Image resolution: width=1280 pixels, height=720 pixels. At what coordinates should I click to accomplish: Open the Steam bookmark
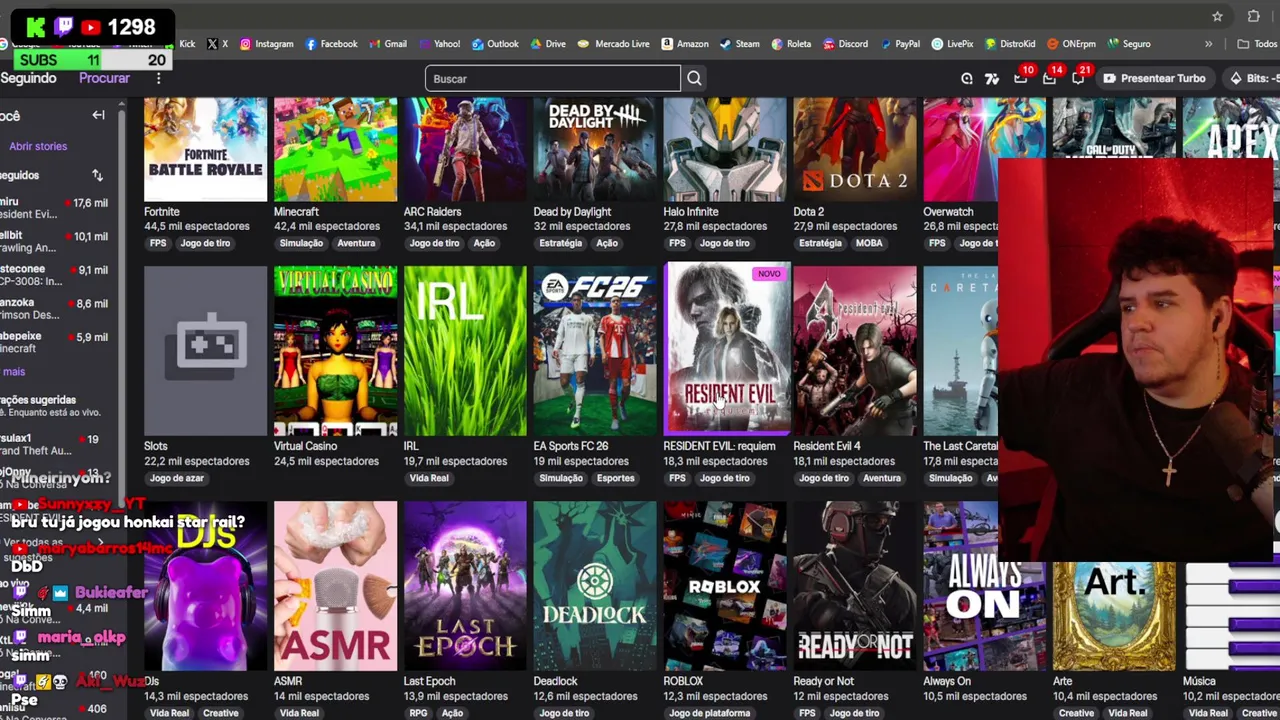[739, 44]
